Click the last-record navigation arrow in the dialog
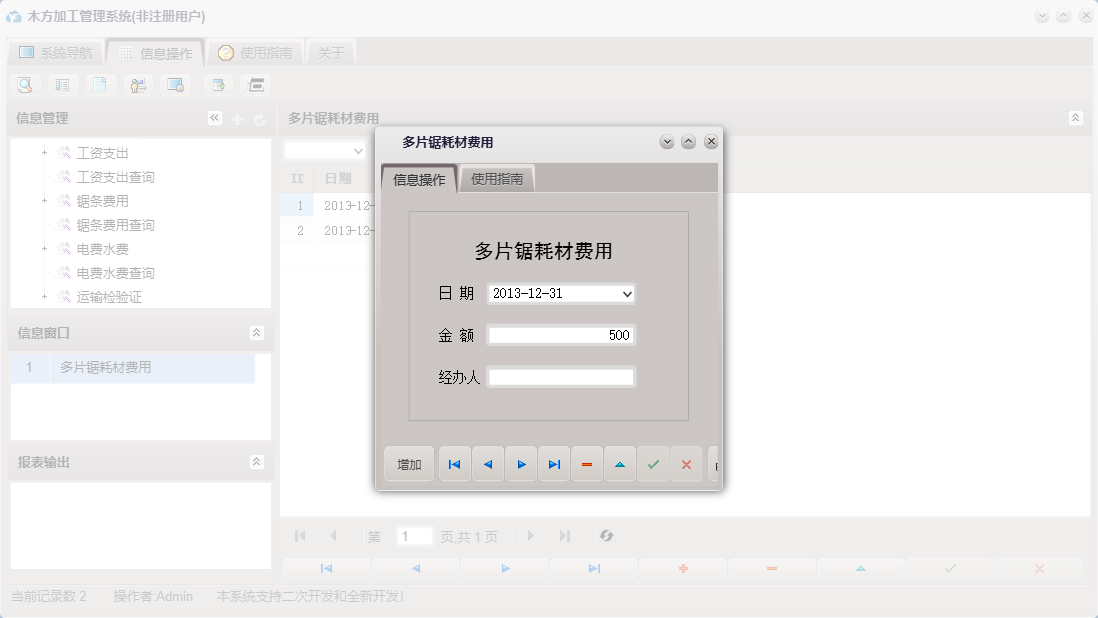The width and height of the screenshot is (1098, 618). (554, 464)
